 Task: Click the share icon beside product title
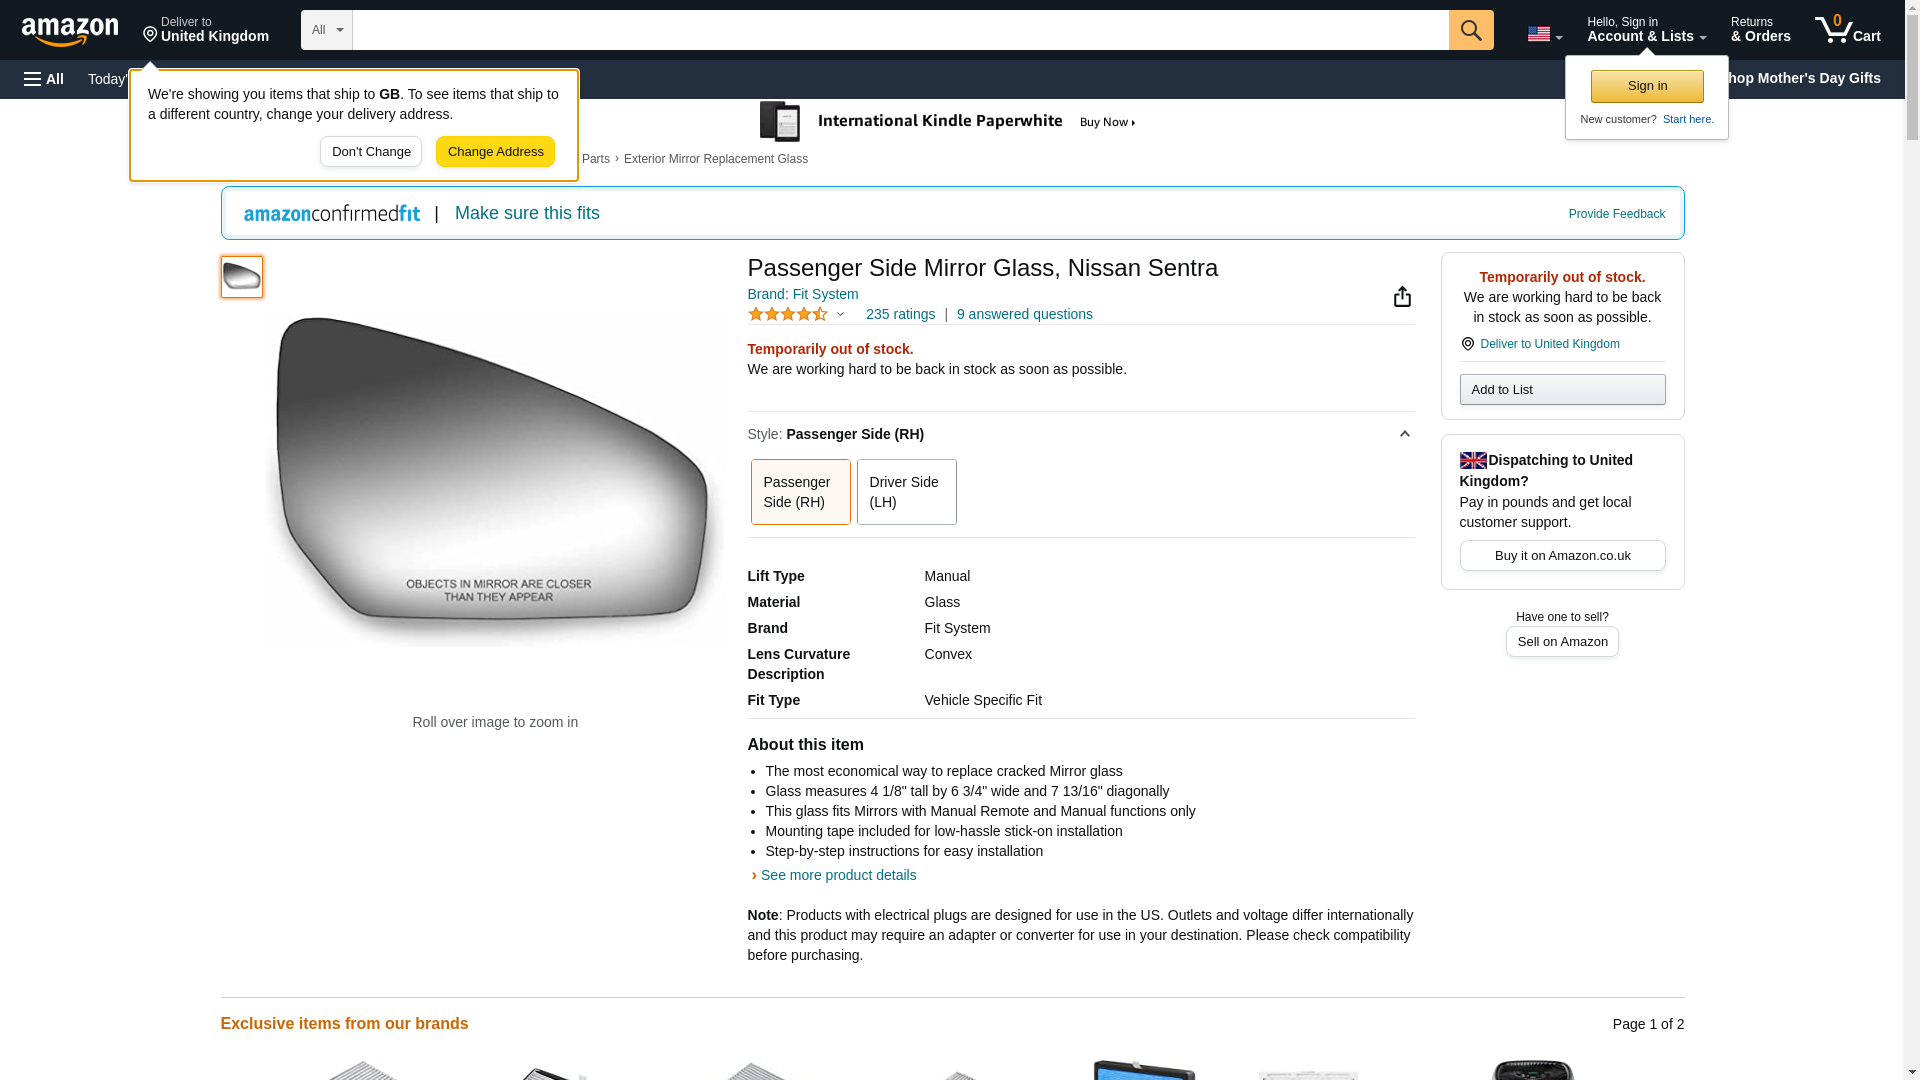(x=1402, y=296)
